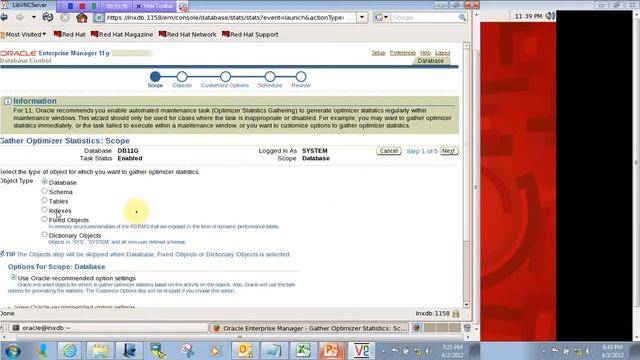Image resolution: width=640 pixels, height=360 pixels.
Task: Open the Red Hat Support bookmark
Action: (250, 35)
